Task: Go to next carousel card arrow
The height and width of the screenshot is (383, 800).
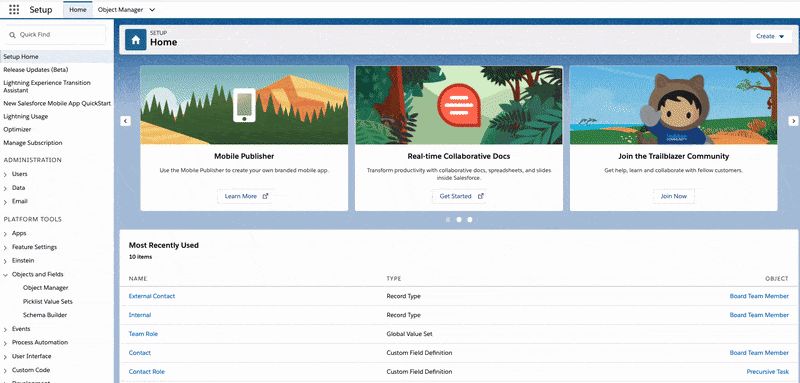Action: 793,121
